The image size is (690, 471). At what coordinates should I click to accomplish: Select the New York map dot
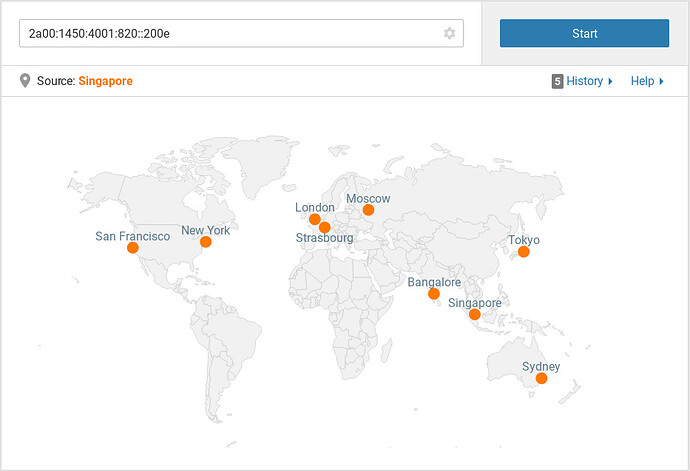click(x=206, y=242)
